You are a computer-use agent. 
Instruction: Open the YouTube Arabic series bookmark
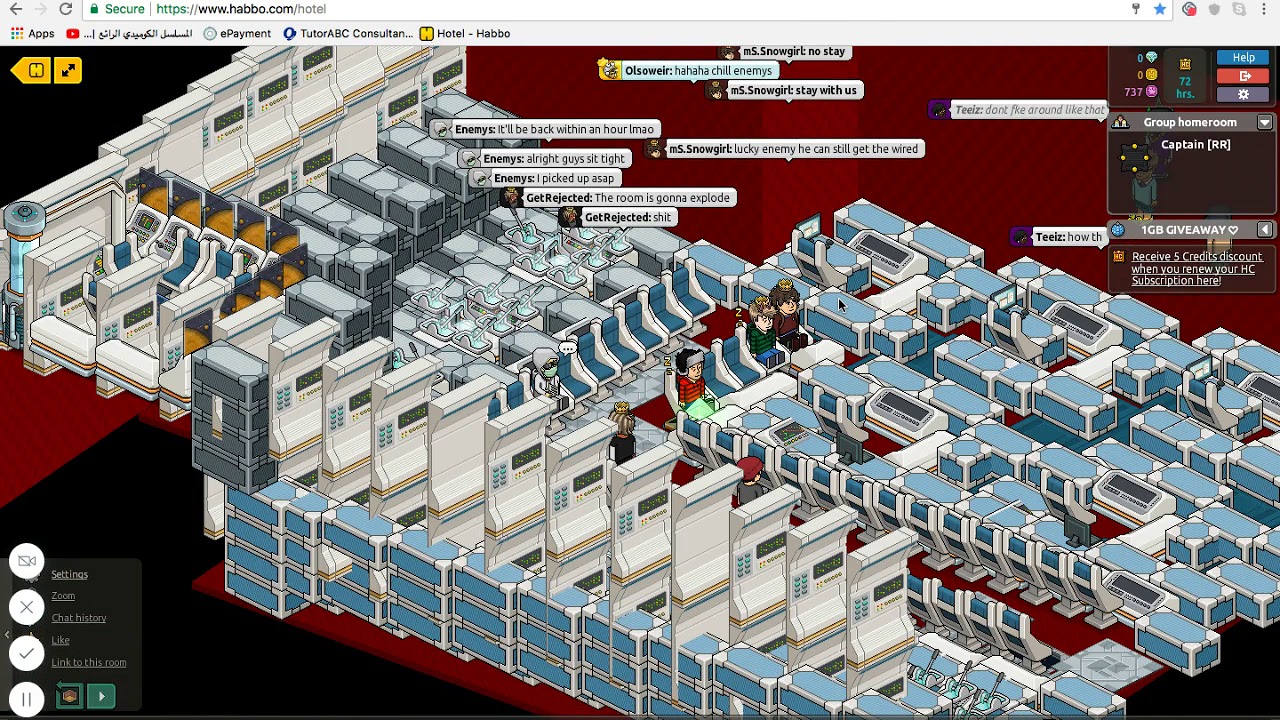[129, 33]
